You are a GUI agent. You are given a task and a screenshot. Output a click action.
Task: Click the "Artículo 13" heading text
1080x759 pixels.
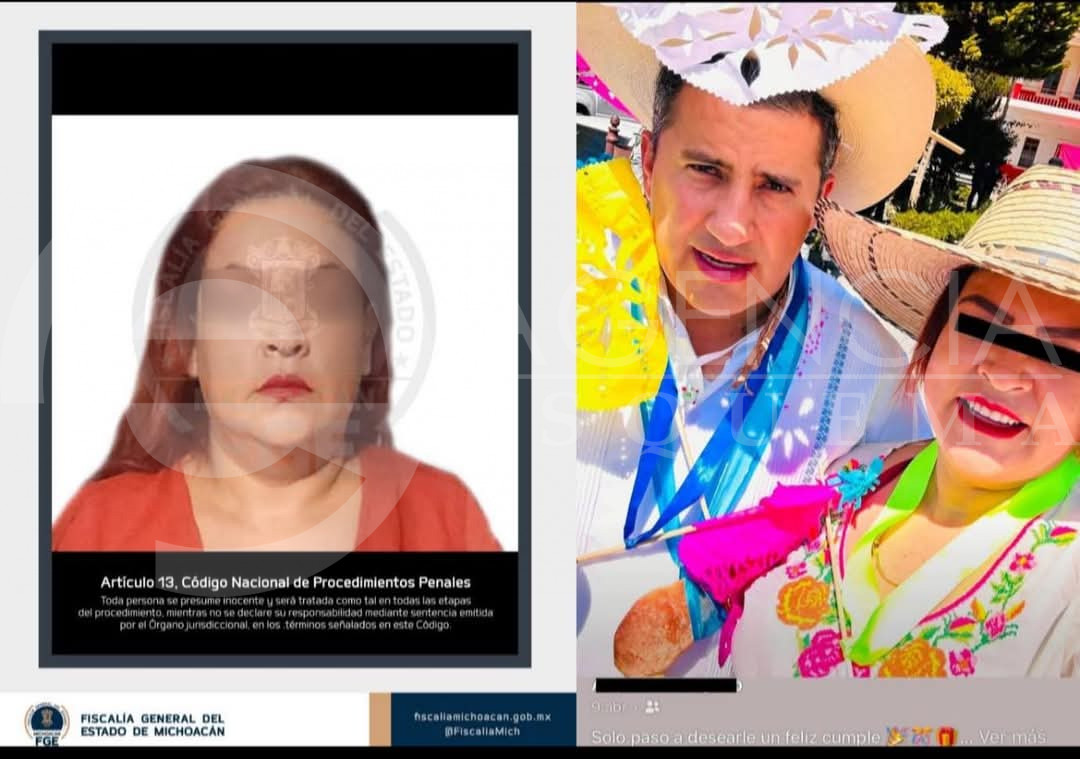pos(285,582)
